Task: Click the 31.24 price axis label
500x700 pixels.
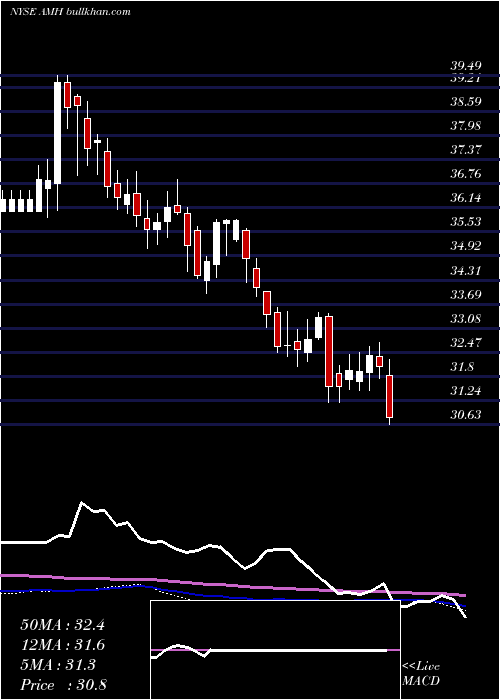Action: pyautogui.click(x=466, y=391)
